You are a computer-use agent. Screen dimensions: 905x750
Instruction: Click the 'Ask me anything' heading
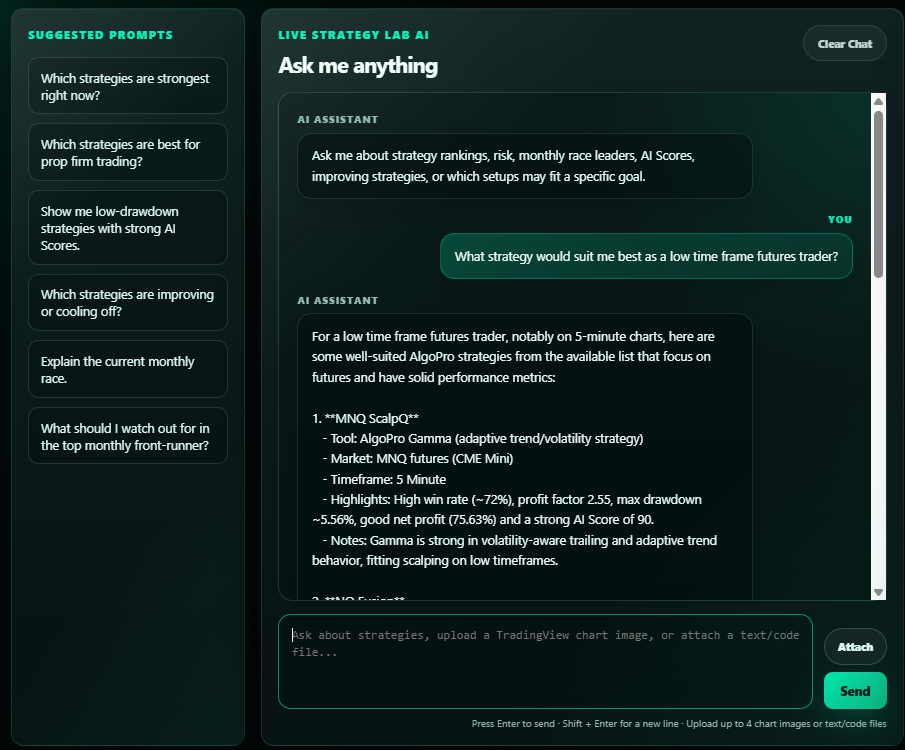358,65
